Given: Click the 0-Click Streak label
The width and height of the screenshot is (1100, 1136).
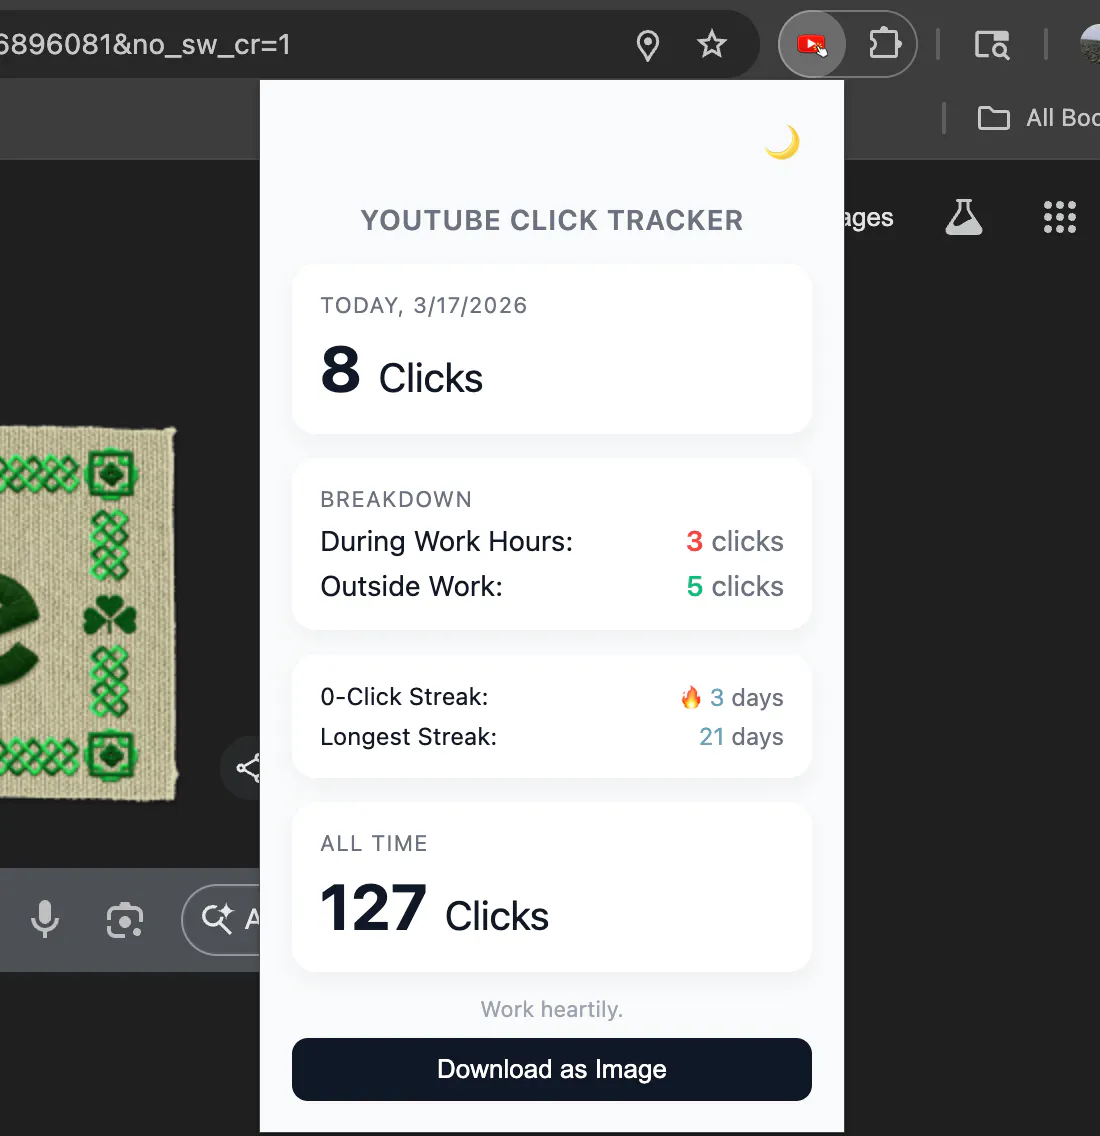Looking at the screenshot, I should [404, 696].
